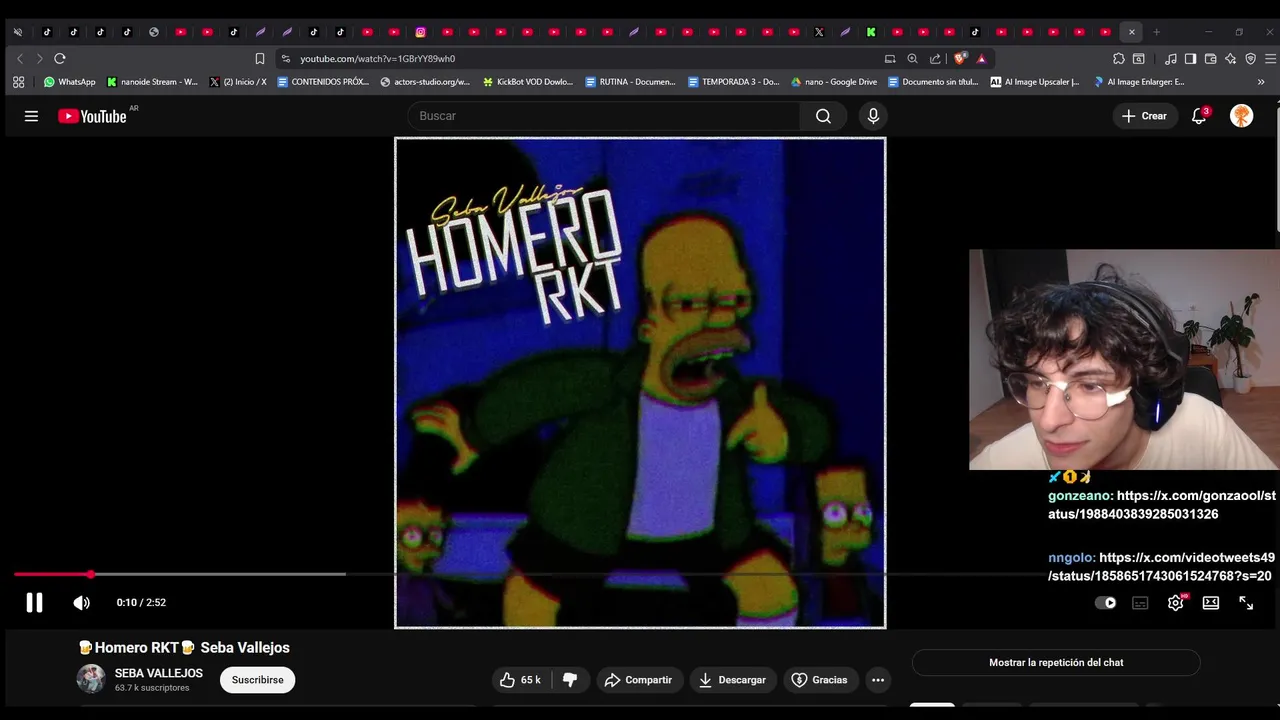Screen dimensions: 1280x720
Task: Bookmark this page using the address bar icon
Action: (x=260, y=59)
